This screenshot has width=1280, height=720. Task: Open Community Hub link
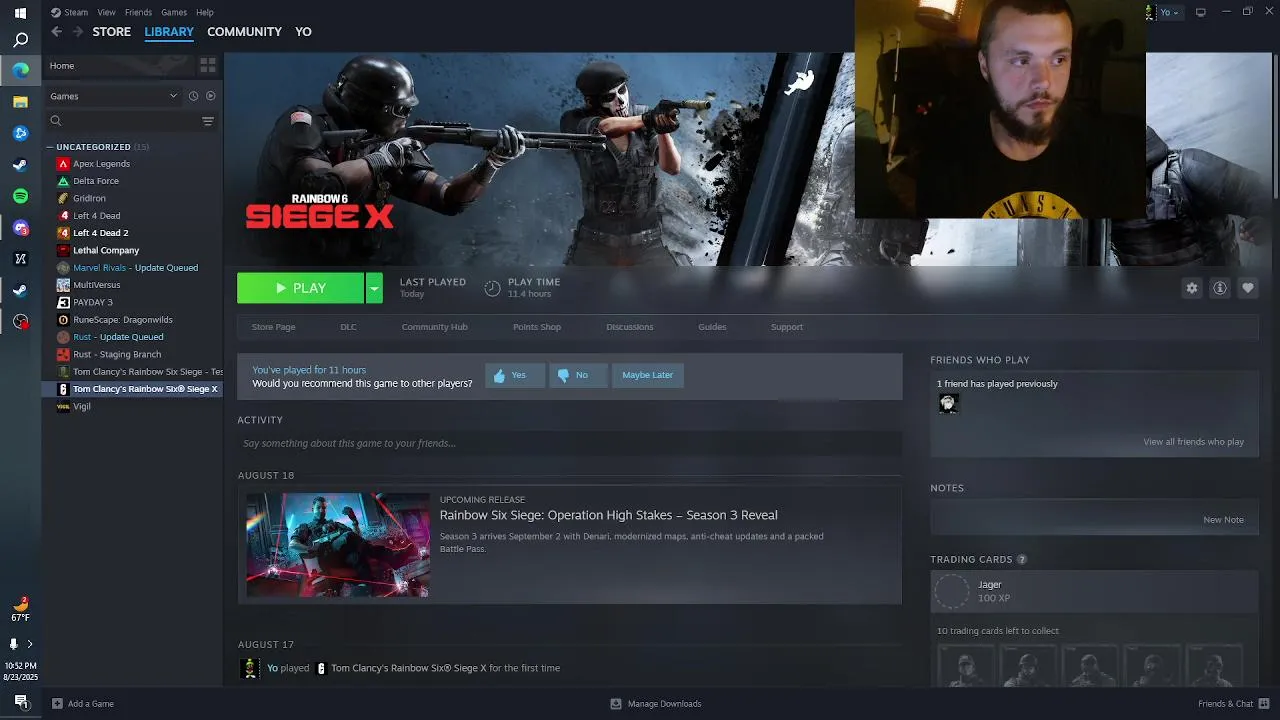pyautogui.click(x=434, y=327)
